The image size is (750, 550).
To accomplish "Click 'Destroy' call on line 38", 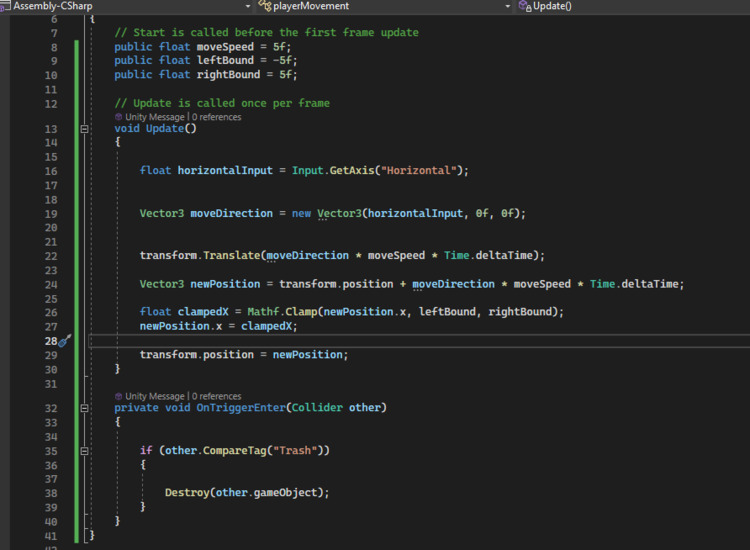I will tap(187, 493).
